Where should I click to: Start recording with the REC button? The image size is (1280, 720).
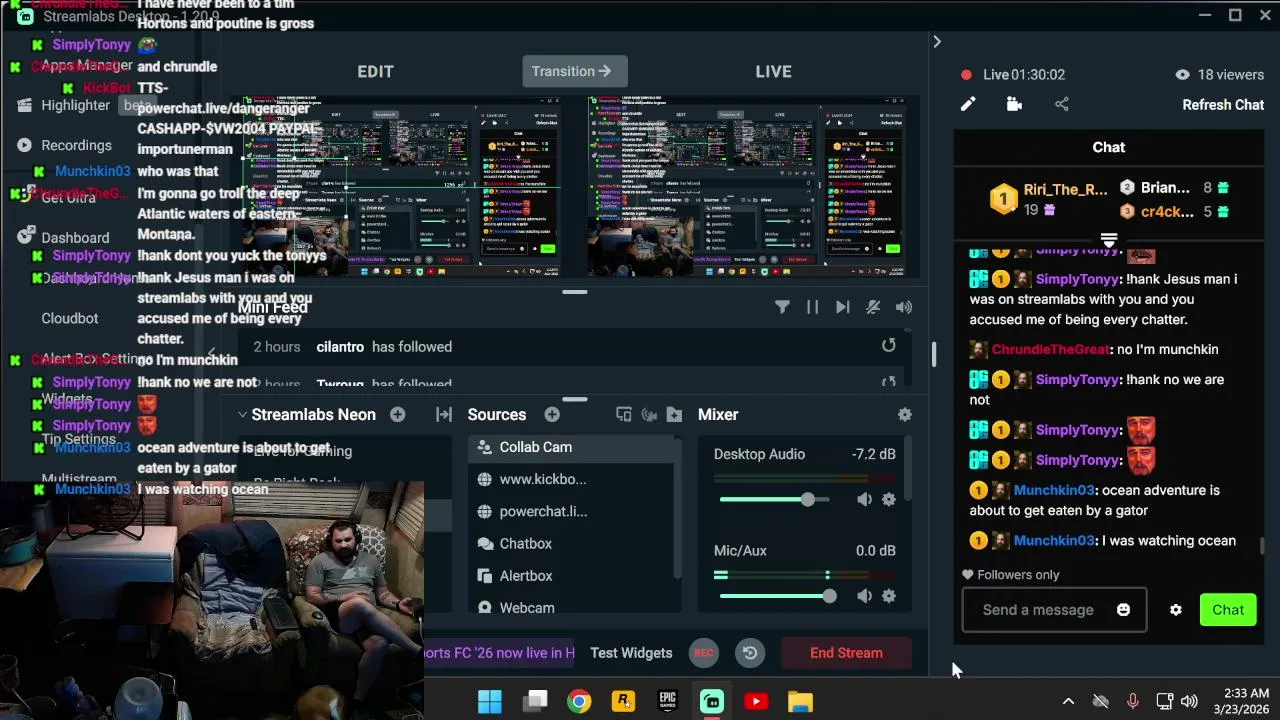[704, 653]
